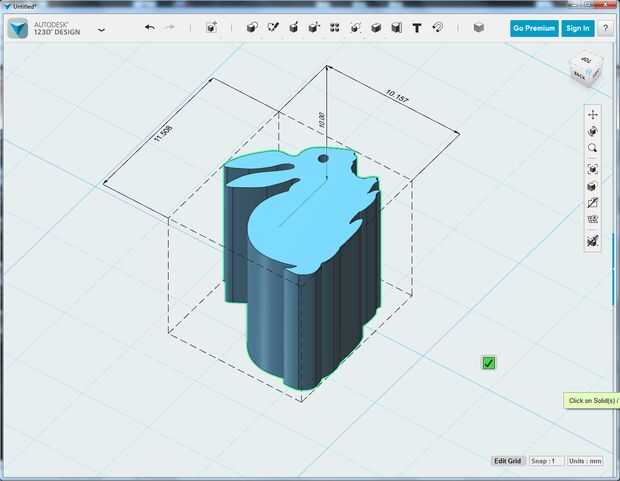Image resolution: width=620 pixels, height=481 pixels.
Task: Select the Pan tool in navigation bar
Action: point(593,115)
